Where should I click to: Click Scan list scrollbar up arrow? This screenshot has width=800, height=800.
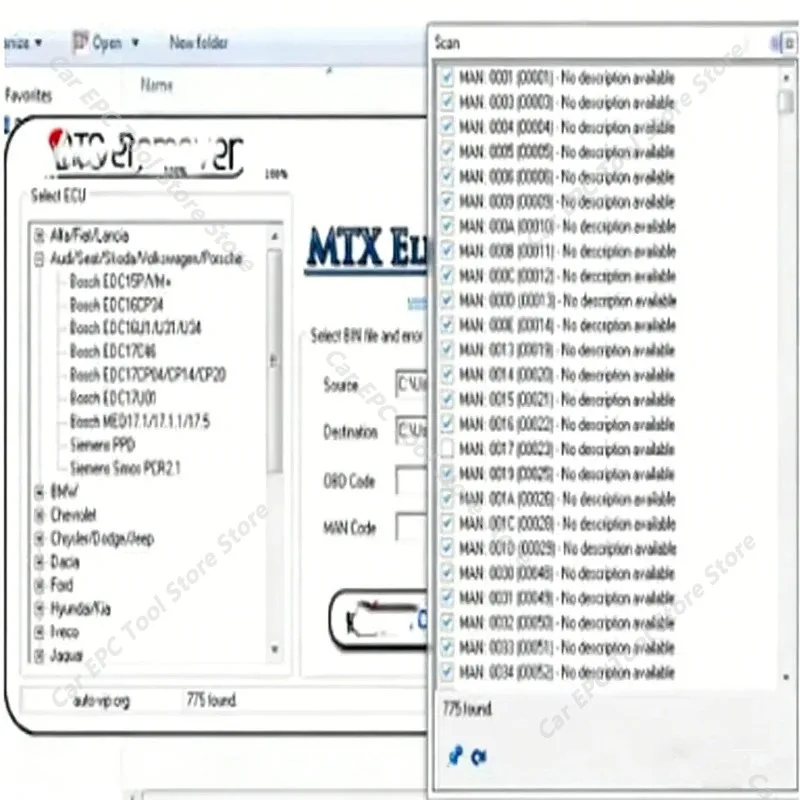coord(786,78)
